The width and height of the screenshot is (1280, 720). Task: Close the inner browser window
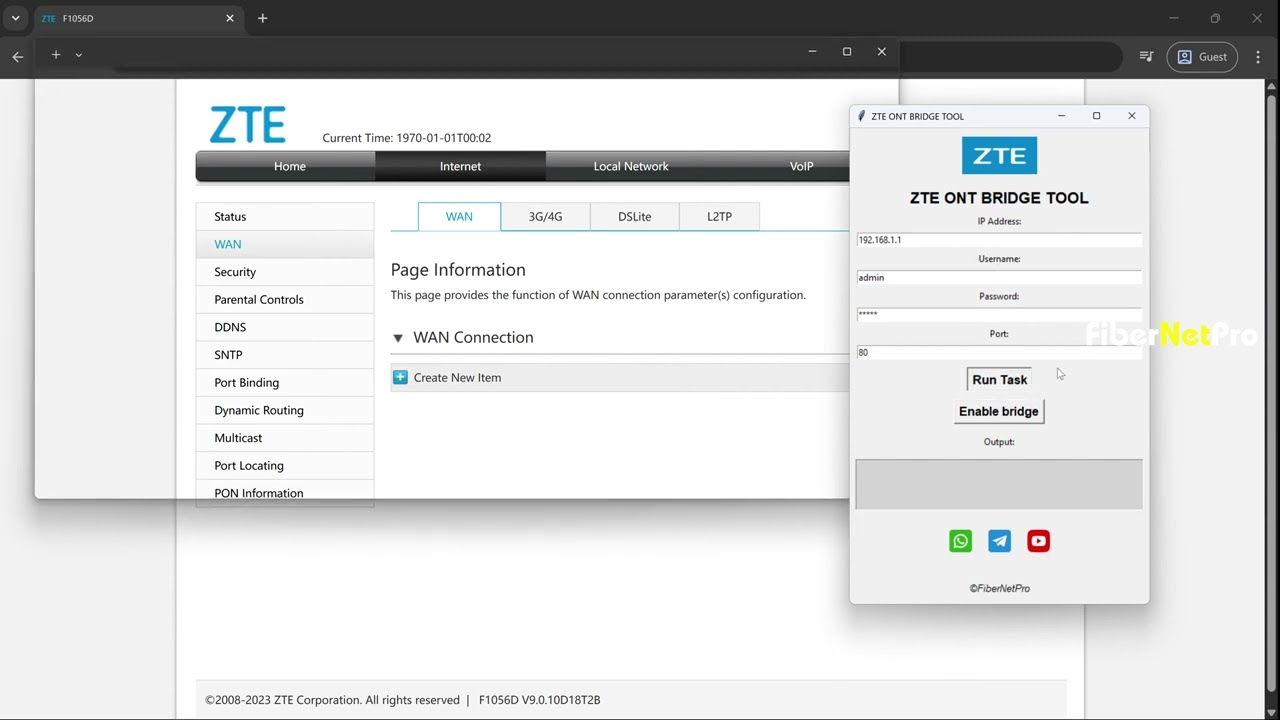[x=881, y=52]
